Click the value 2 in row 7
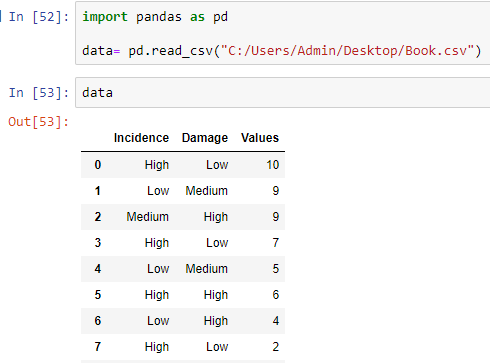Screen dimensions: 490x363 click(x=276, y=347)
